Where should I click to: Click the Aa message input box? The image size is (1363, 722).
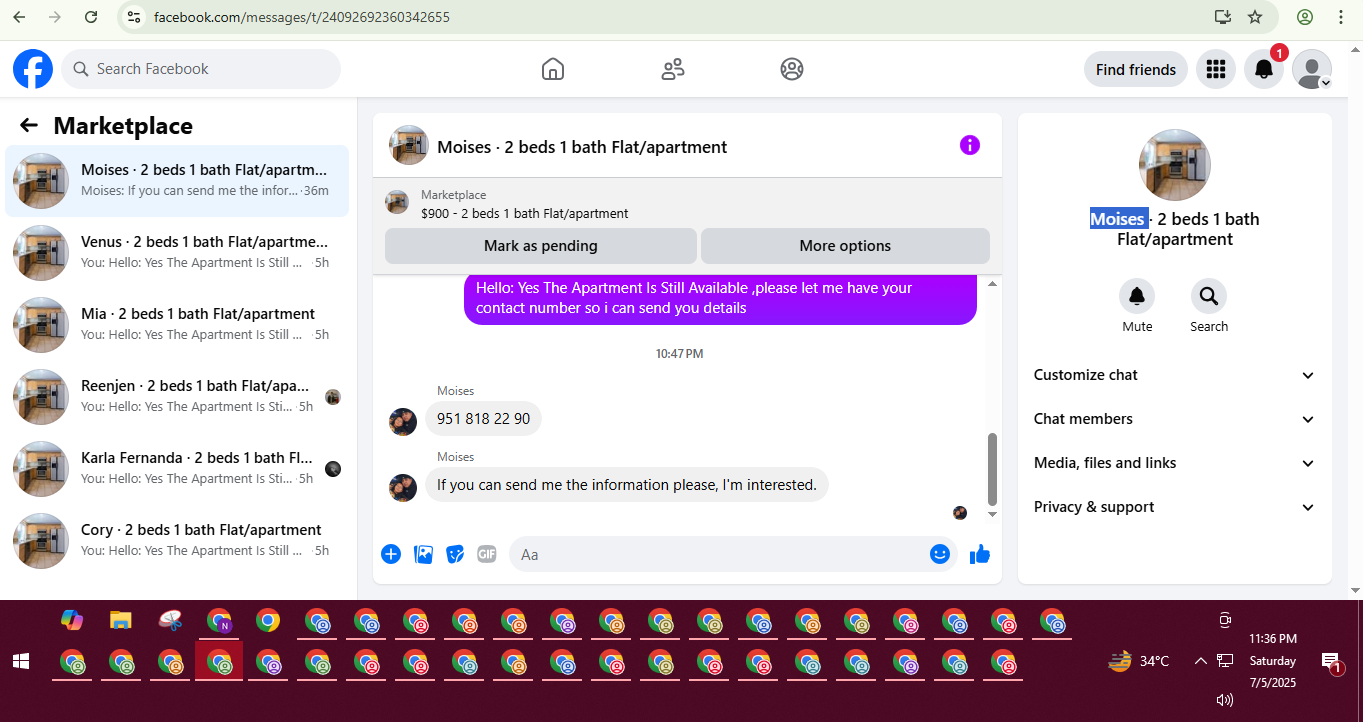[x=720, y=554]
